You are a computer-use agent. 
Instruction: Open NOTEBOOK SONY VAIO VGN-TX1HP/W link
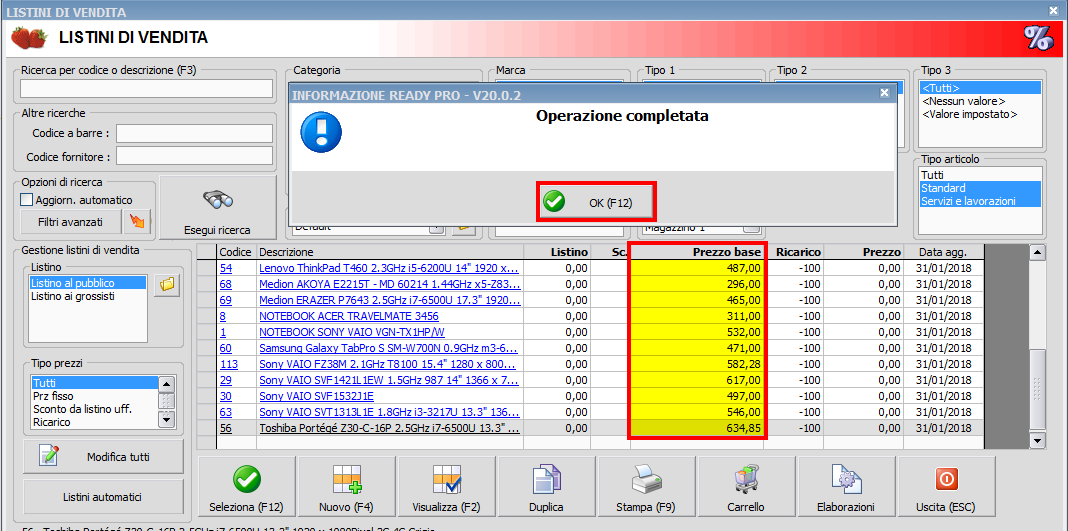(x=351, y=332)
